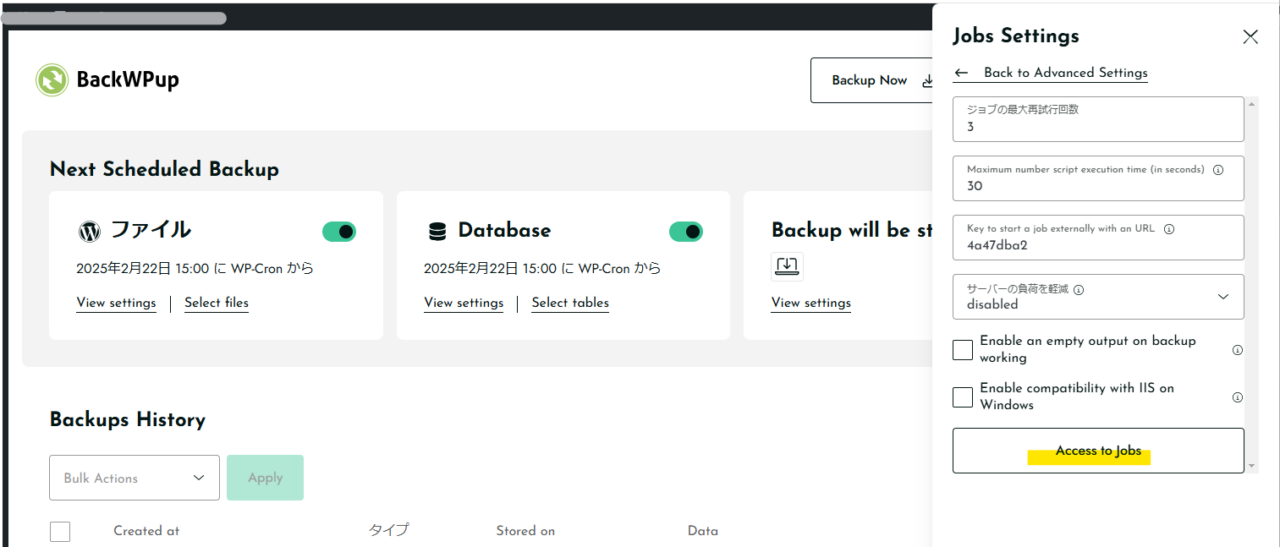Click the Database stack icon
The image size is (1280, 547).
coord(437,231)
